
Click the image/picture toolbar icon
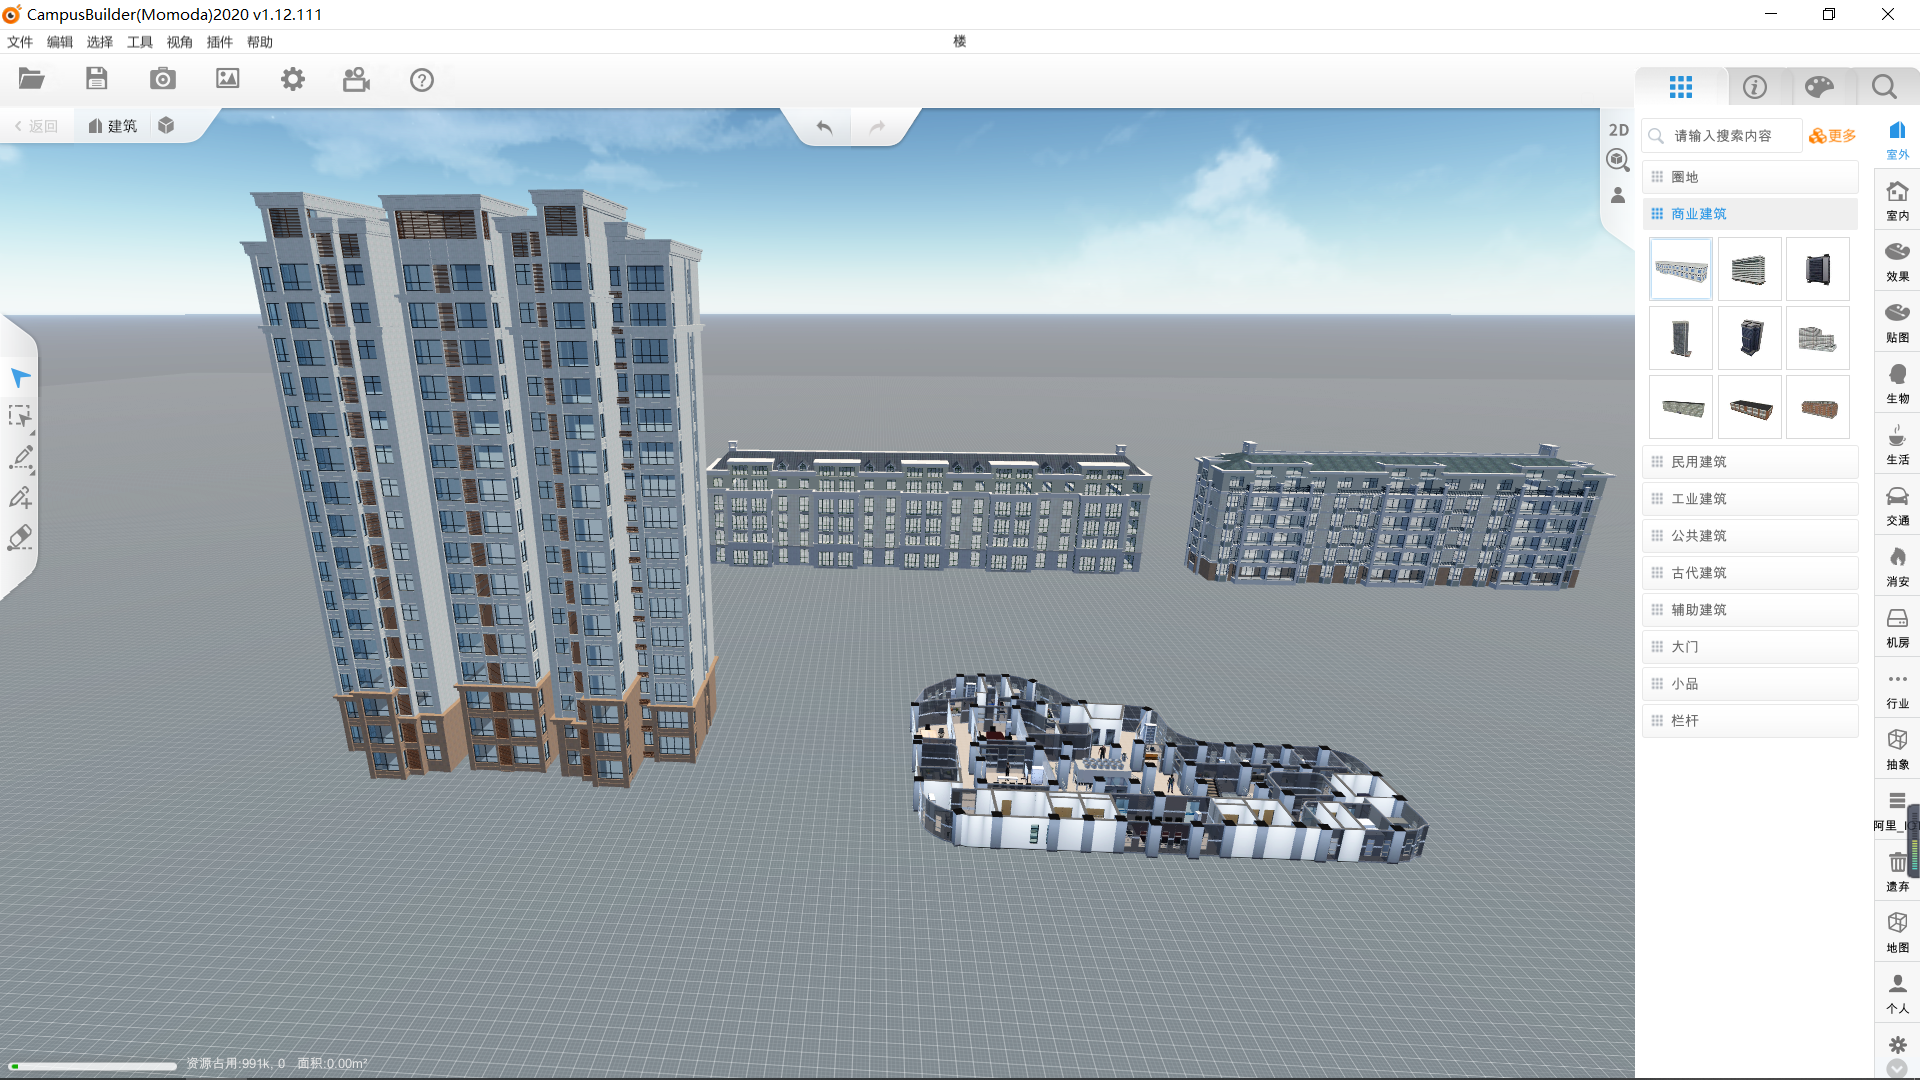click(x=228, y=79)
